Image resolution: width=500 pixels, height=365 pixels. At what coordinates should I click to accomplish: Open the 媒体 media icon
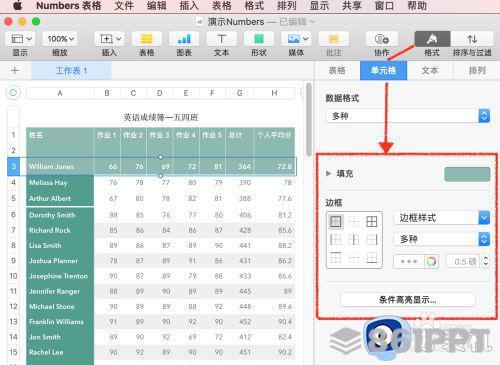point(296,39)
